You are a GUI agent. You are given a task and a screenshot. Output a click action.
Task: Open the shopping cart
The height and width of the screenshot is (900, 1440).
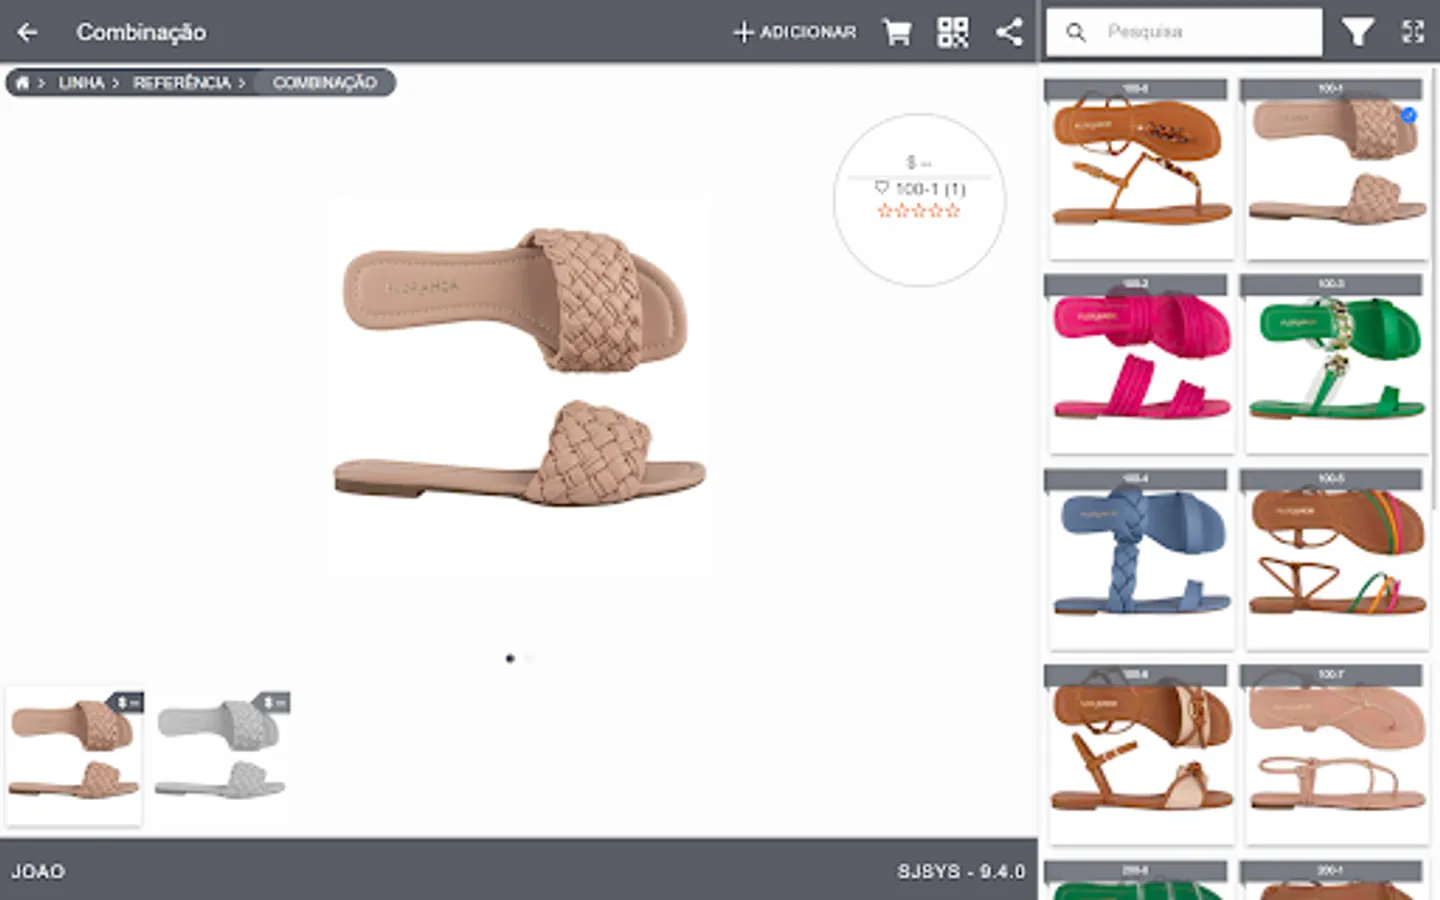click(x=897, y=32)
